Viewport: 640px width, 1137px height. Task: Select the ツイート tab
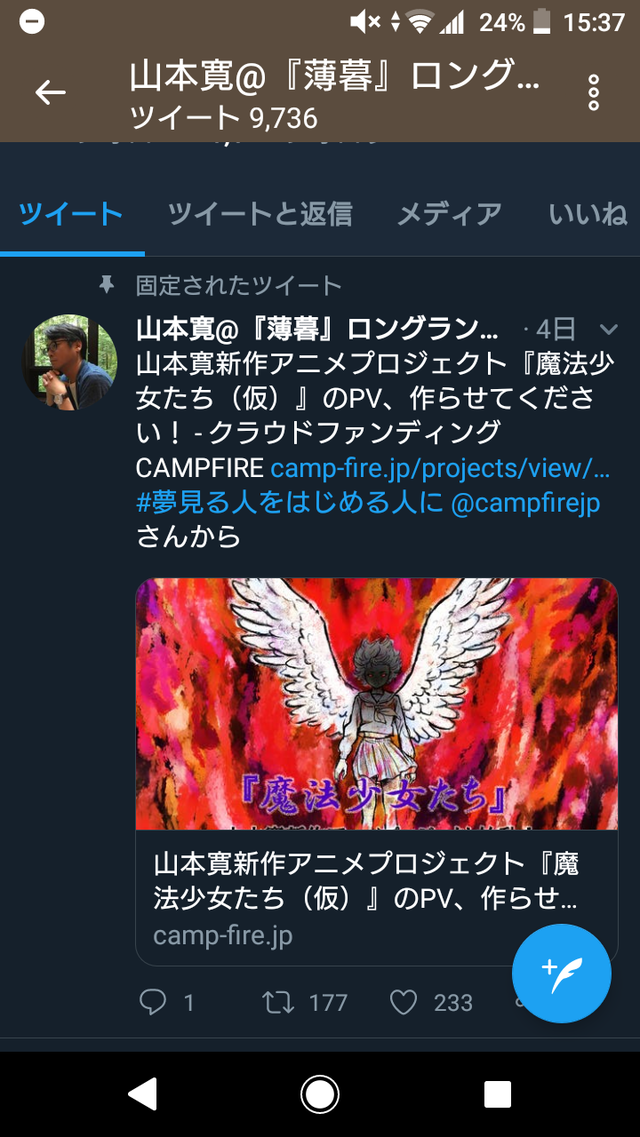[x=71, y=214]
